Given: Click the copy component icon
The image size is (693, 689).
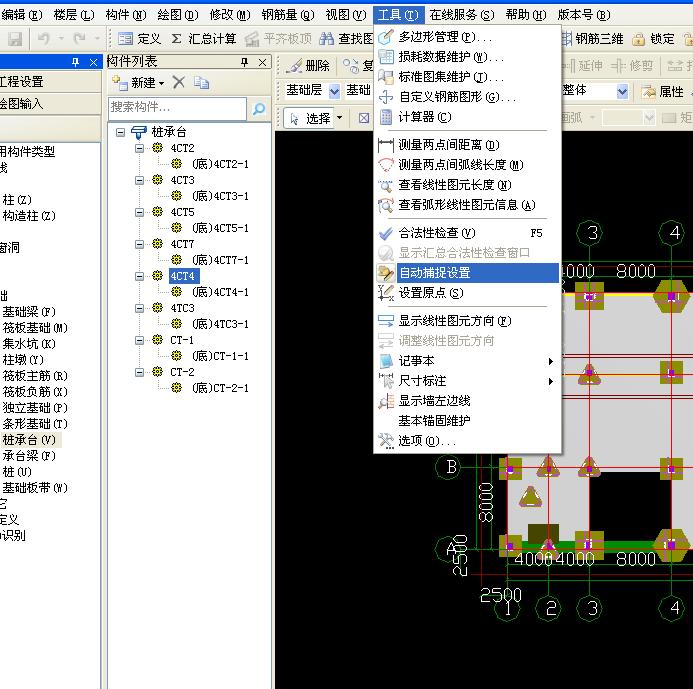Looking at the screenshot, I should click(x=202, y=82).
